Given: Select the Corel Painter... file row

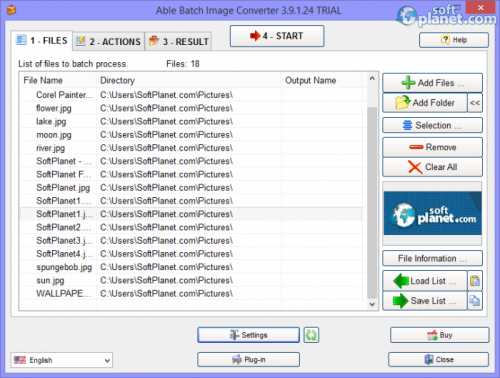Looking at the screenshot, I should 191,95.
